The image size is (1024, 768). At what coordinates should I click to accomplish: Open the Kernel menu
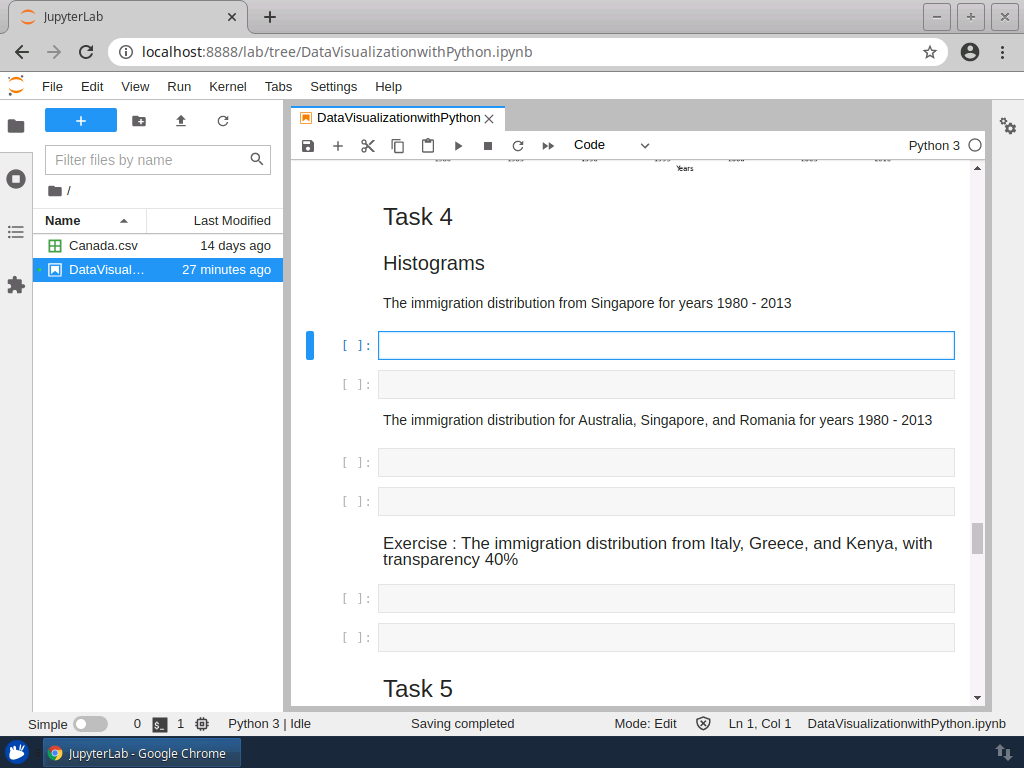(x=227, y=87)
